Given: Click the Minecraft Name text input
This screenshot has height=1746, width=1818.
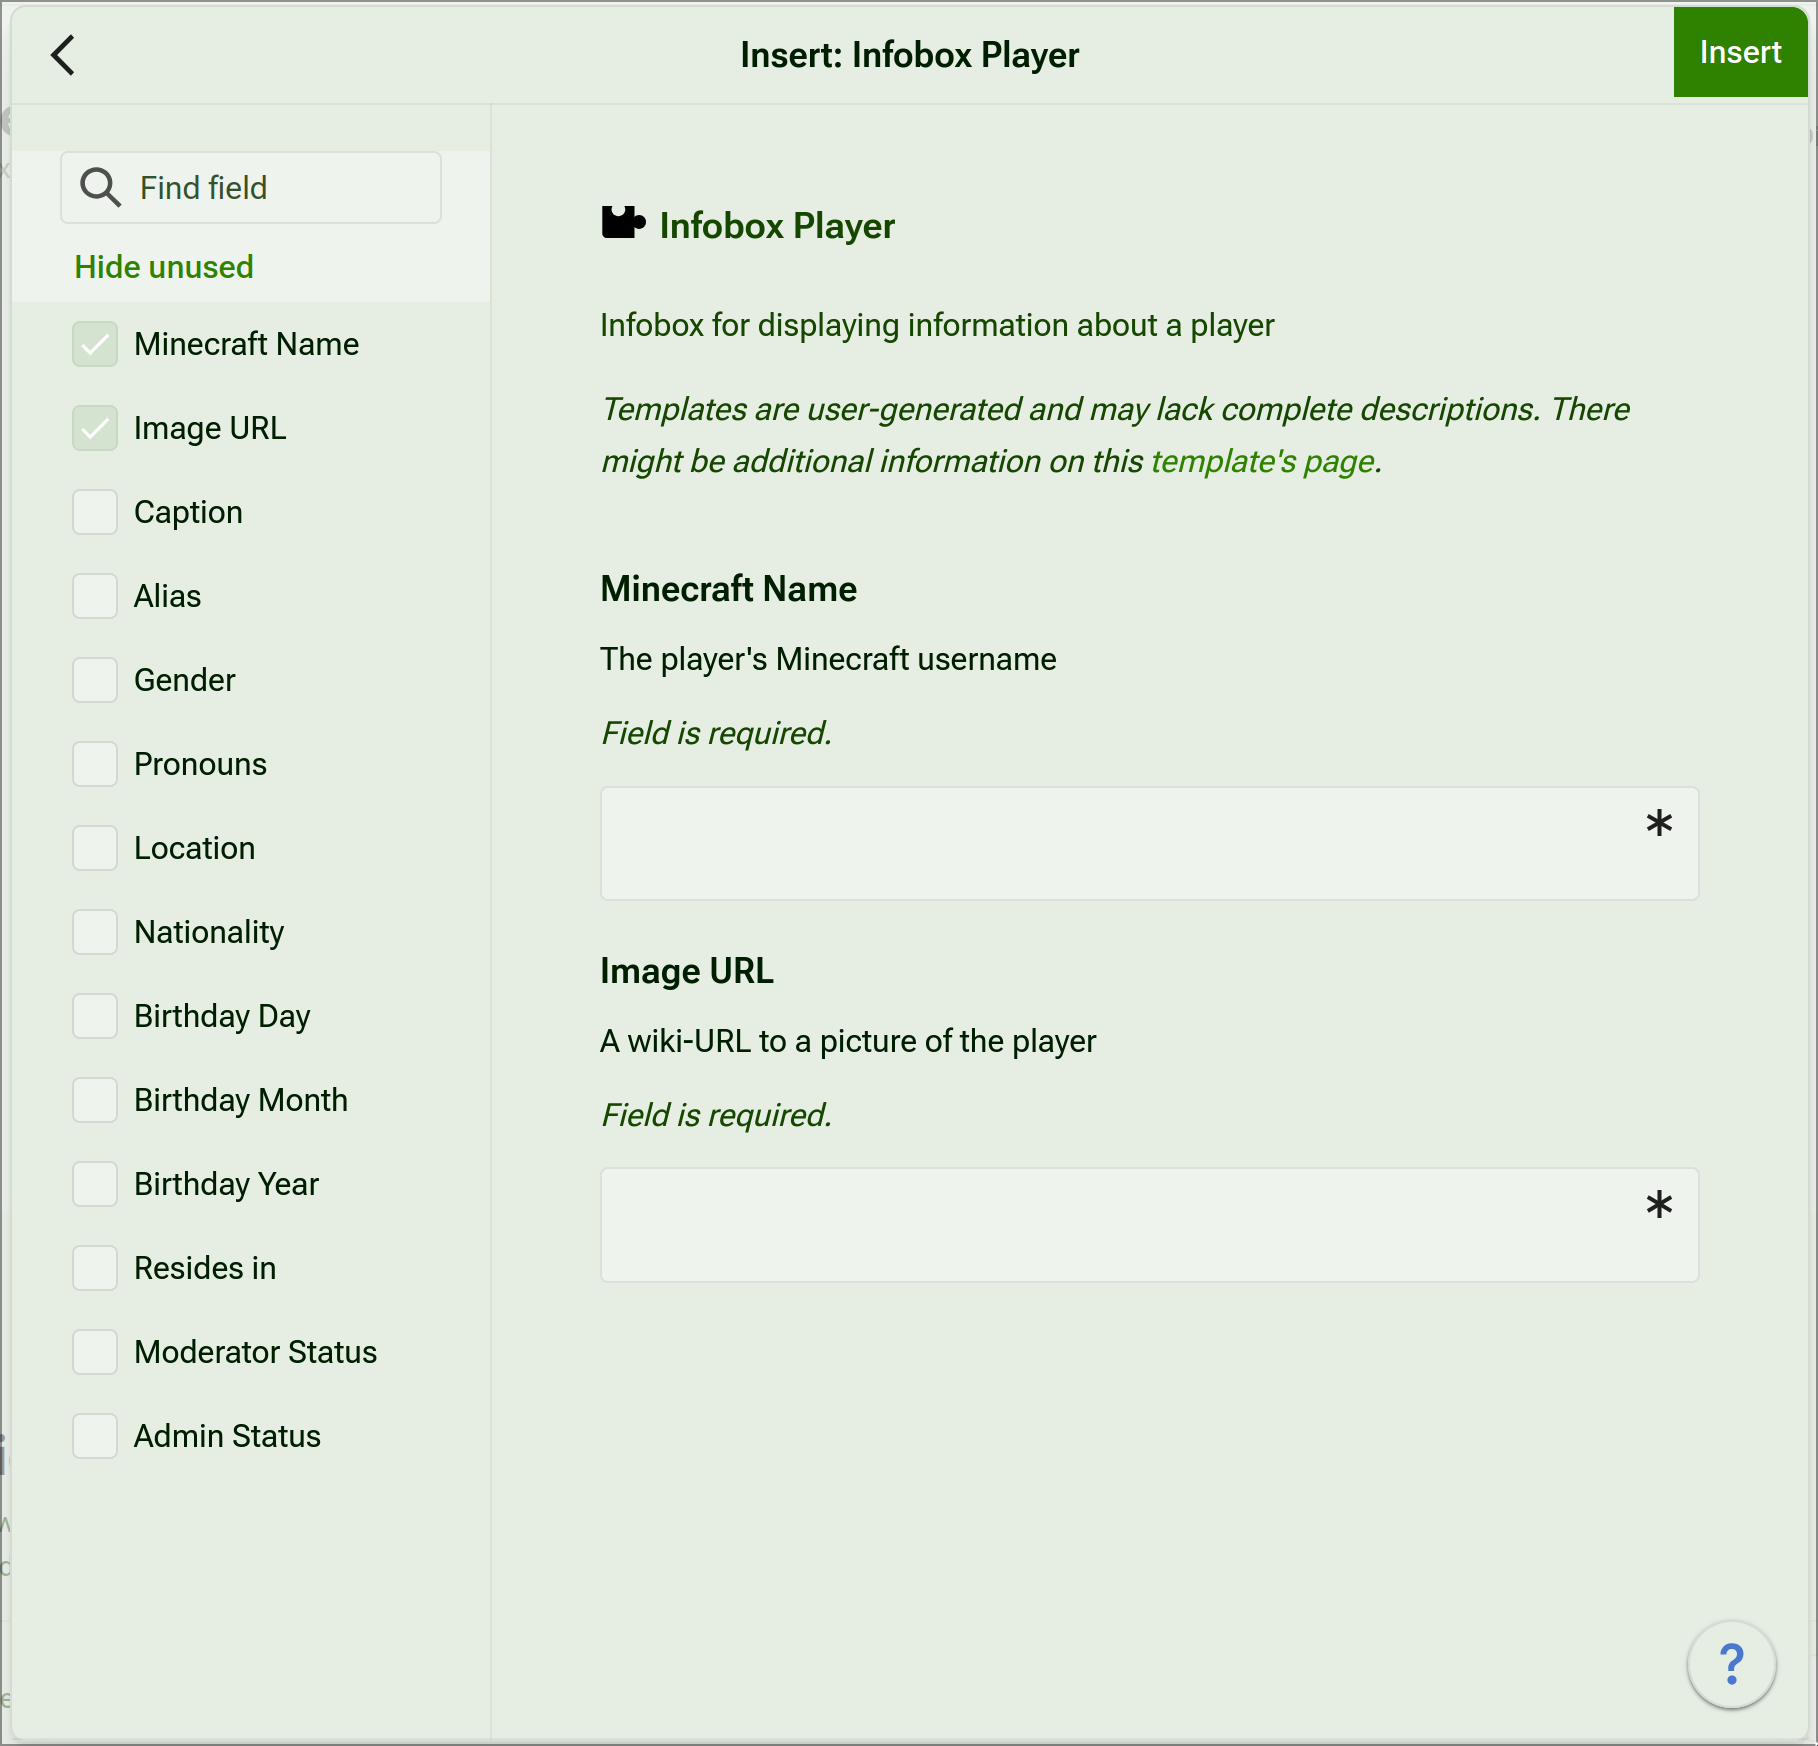Looking at the screenshot, I should click(x=1120, y=844).
